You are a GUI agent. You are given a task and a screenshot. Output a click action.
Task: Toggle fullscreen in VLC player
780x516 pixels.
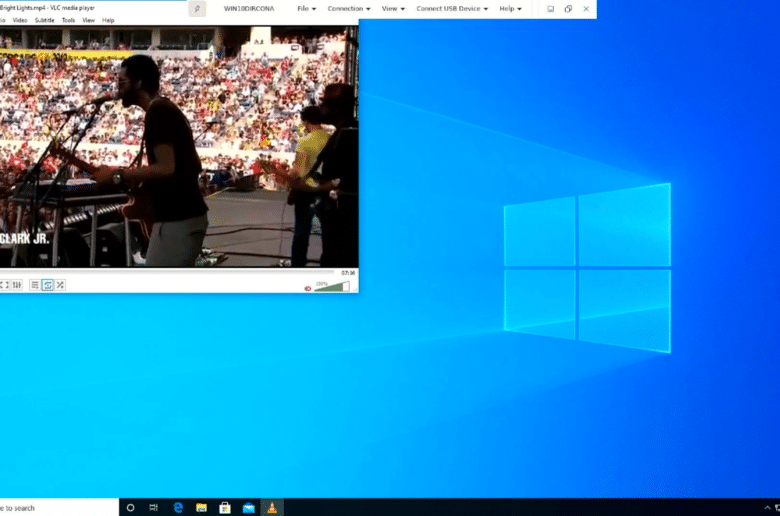tap(4, 285)
